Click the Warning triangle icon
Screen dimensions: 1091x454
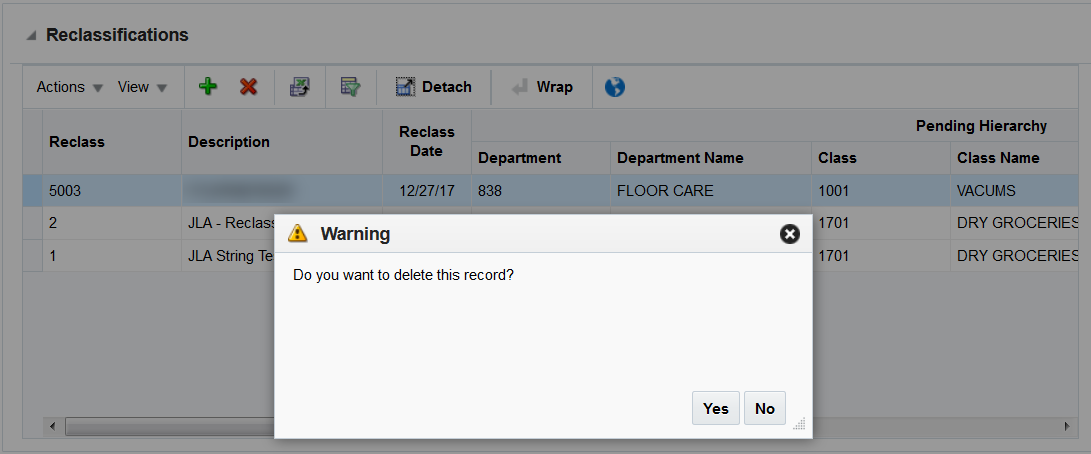298,234
